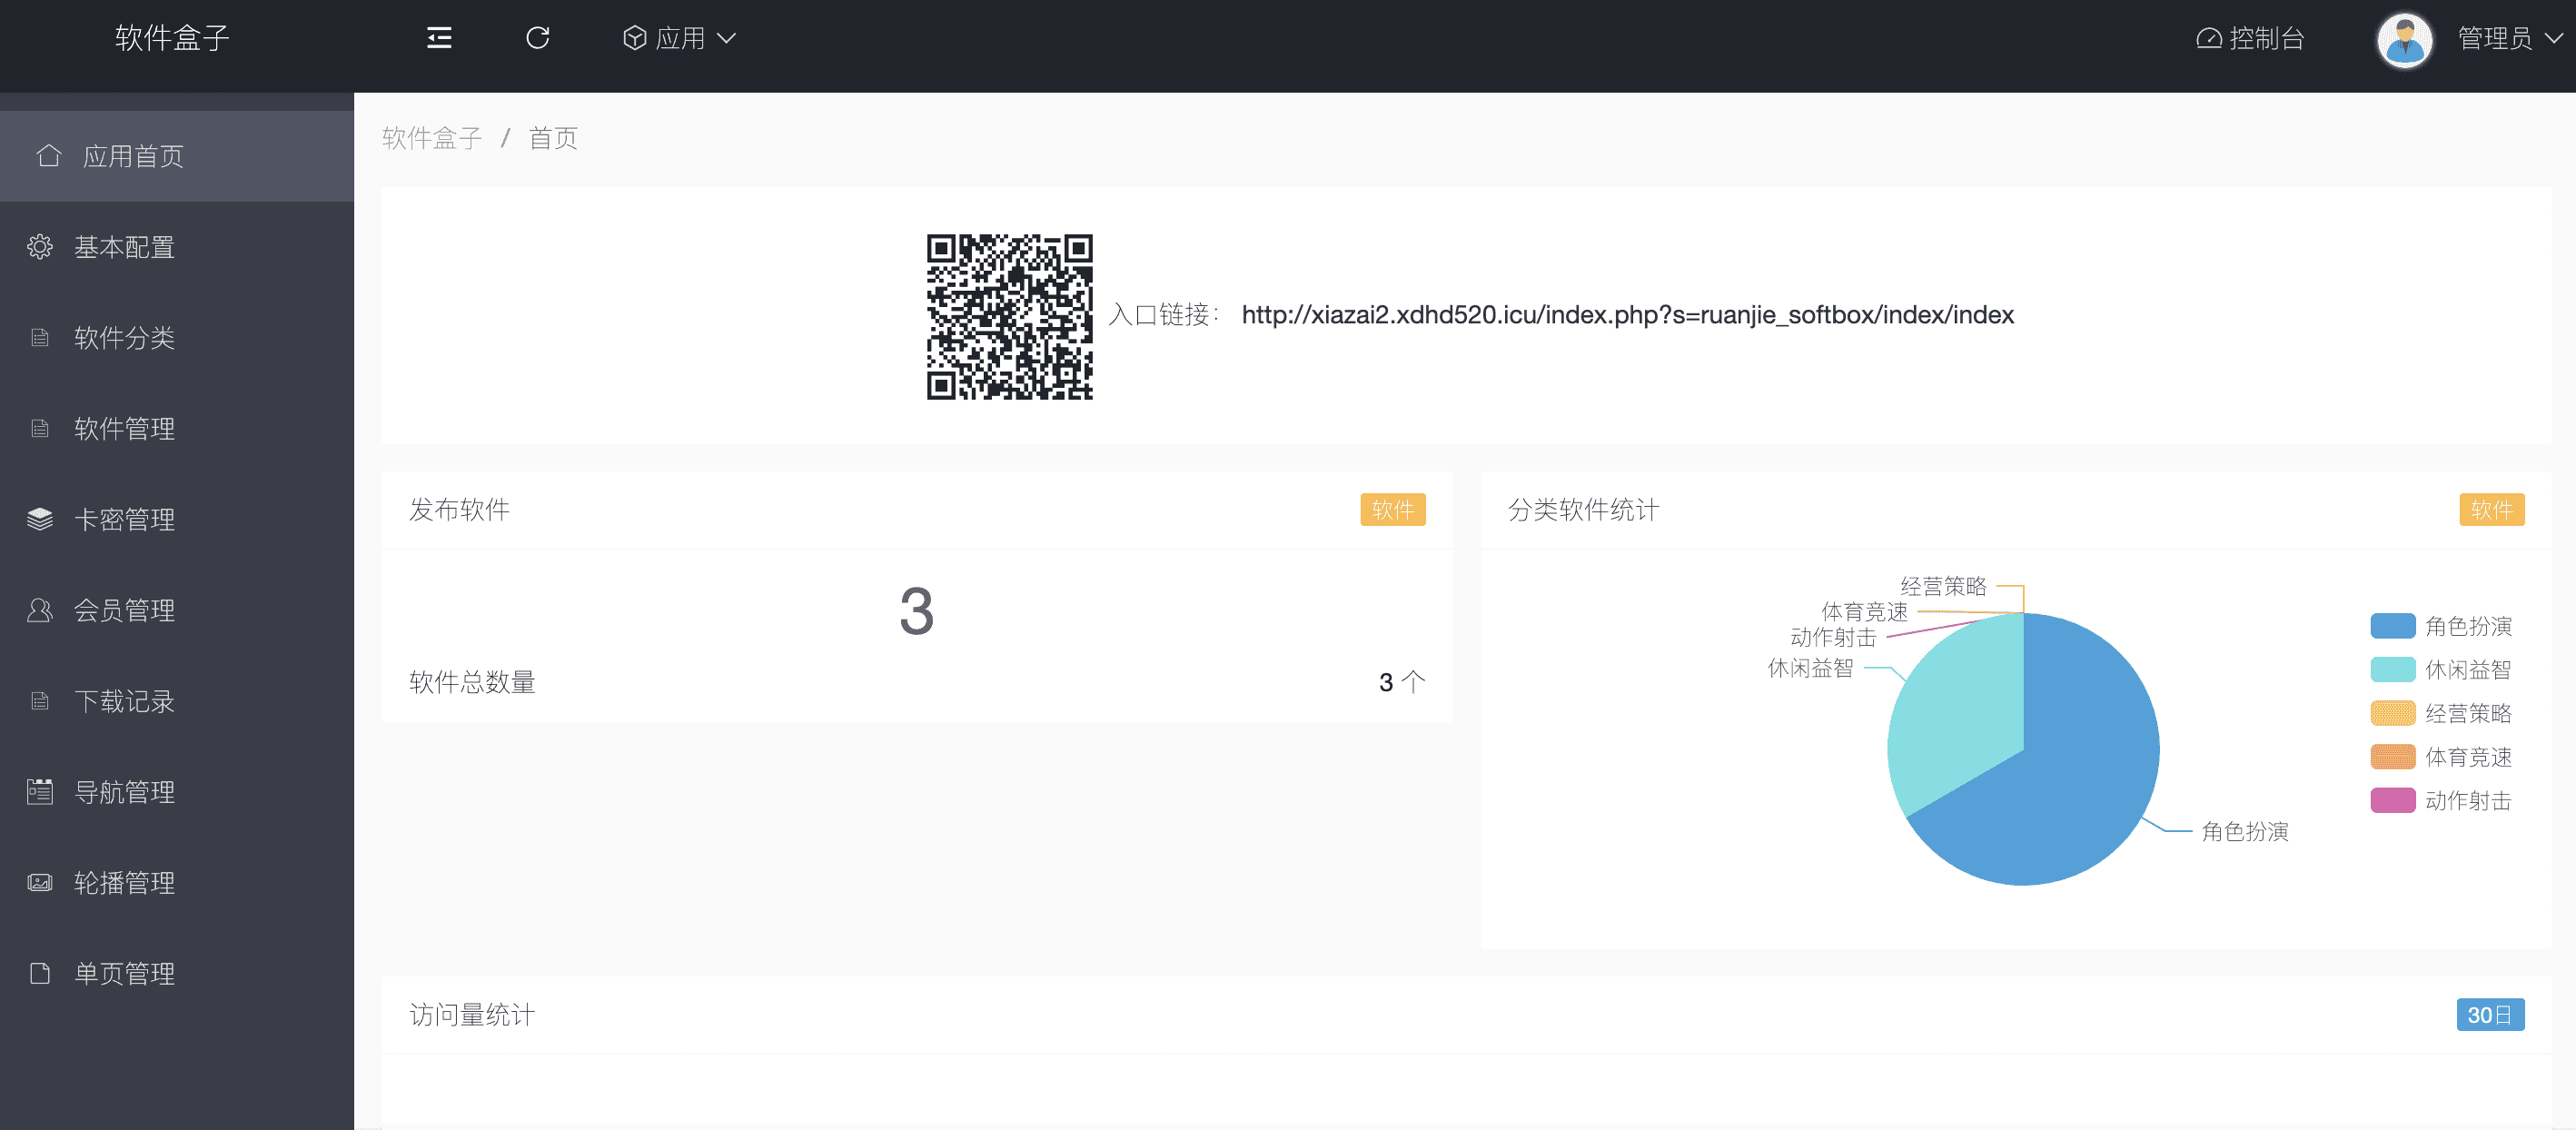Toggle 体育竞速 legend orange swatch
Image resolution: width=2576 pixels, height=1130 pixels.
(2392, 757)
